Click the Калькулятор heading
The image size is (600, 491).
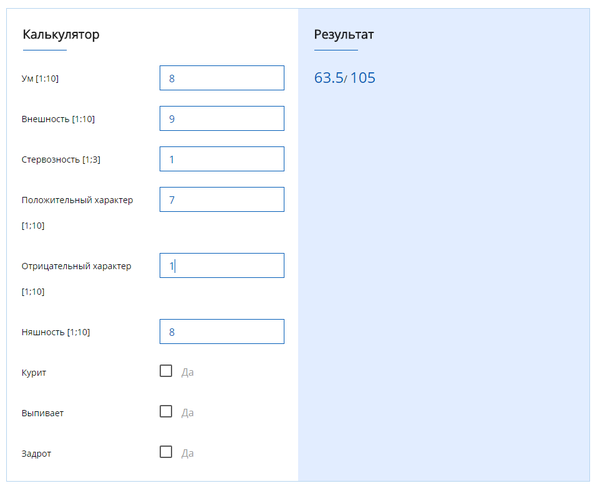[61, 35]
